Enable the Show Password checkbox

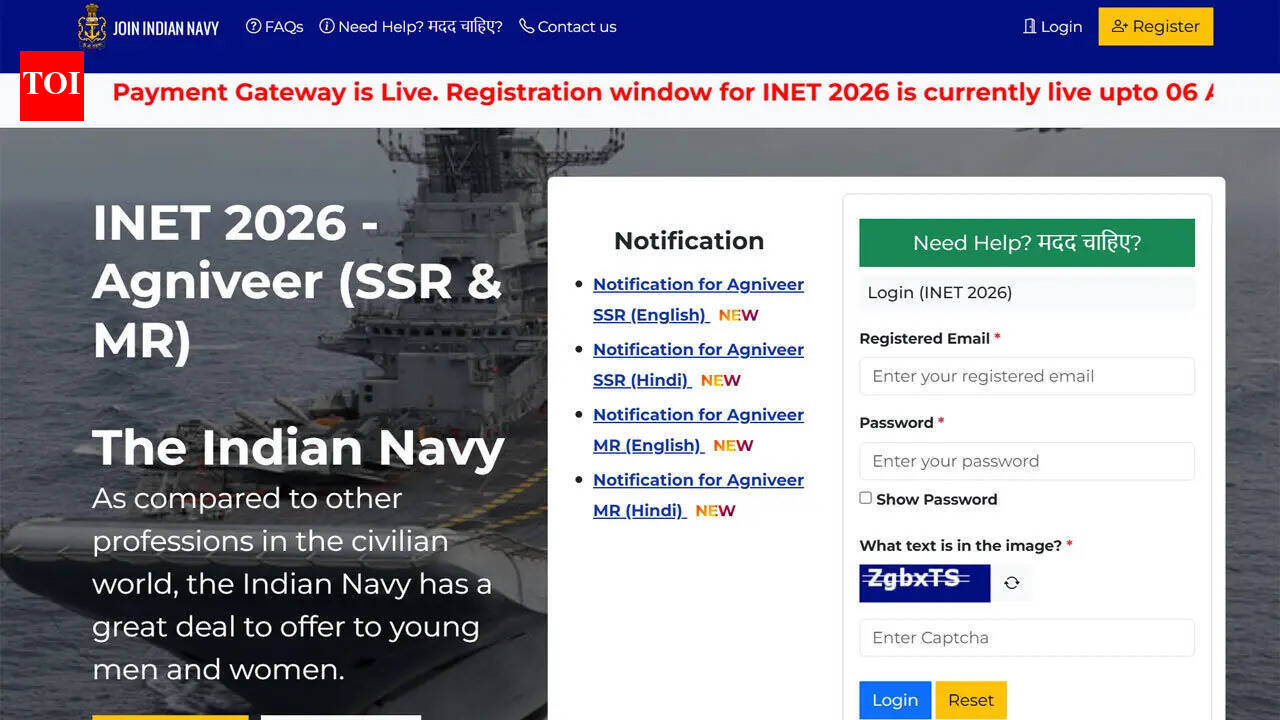coord(865,498)
